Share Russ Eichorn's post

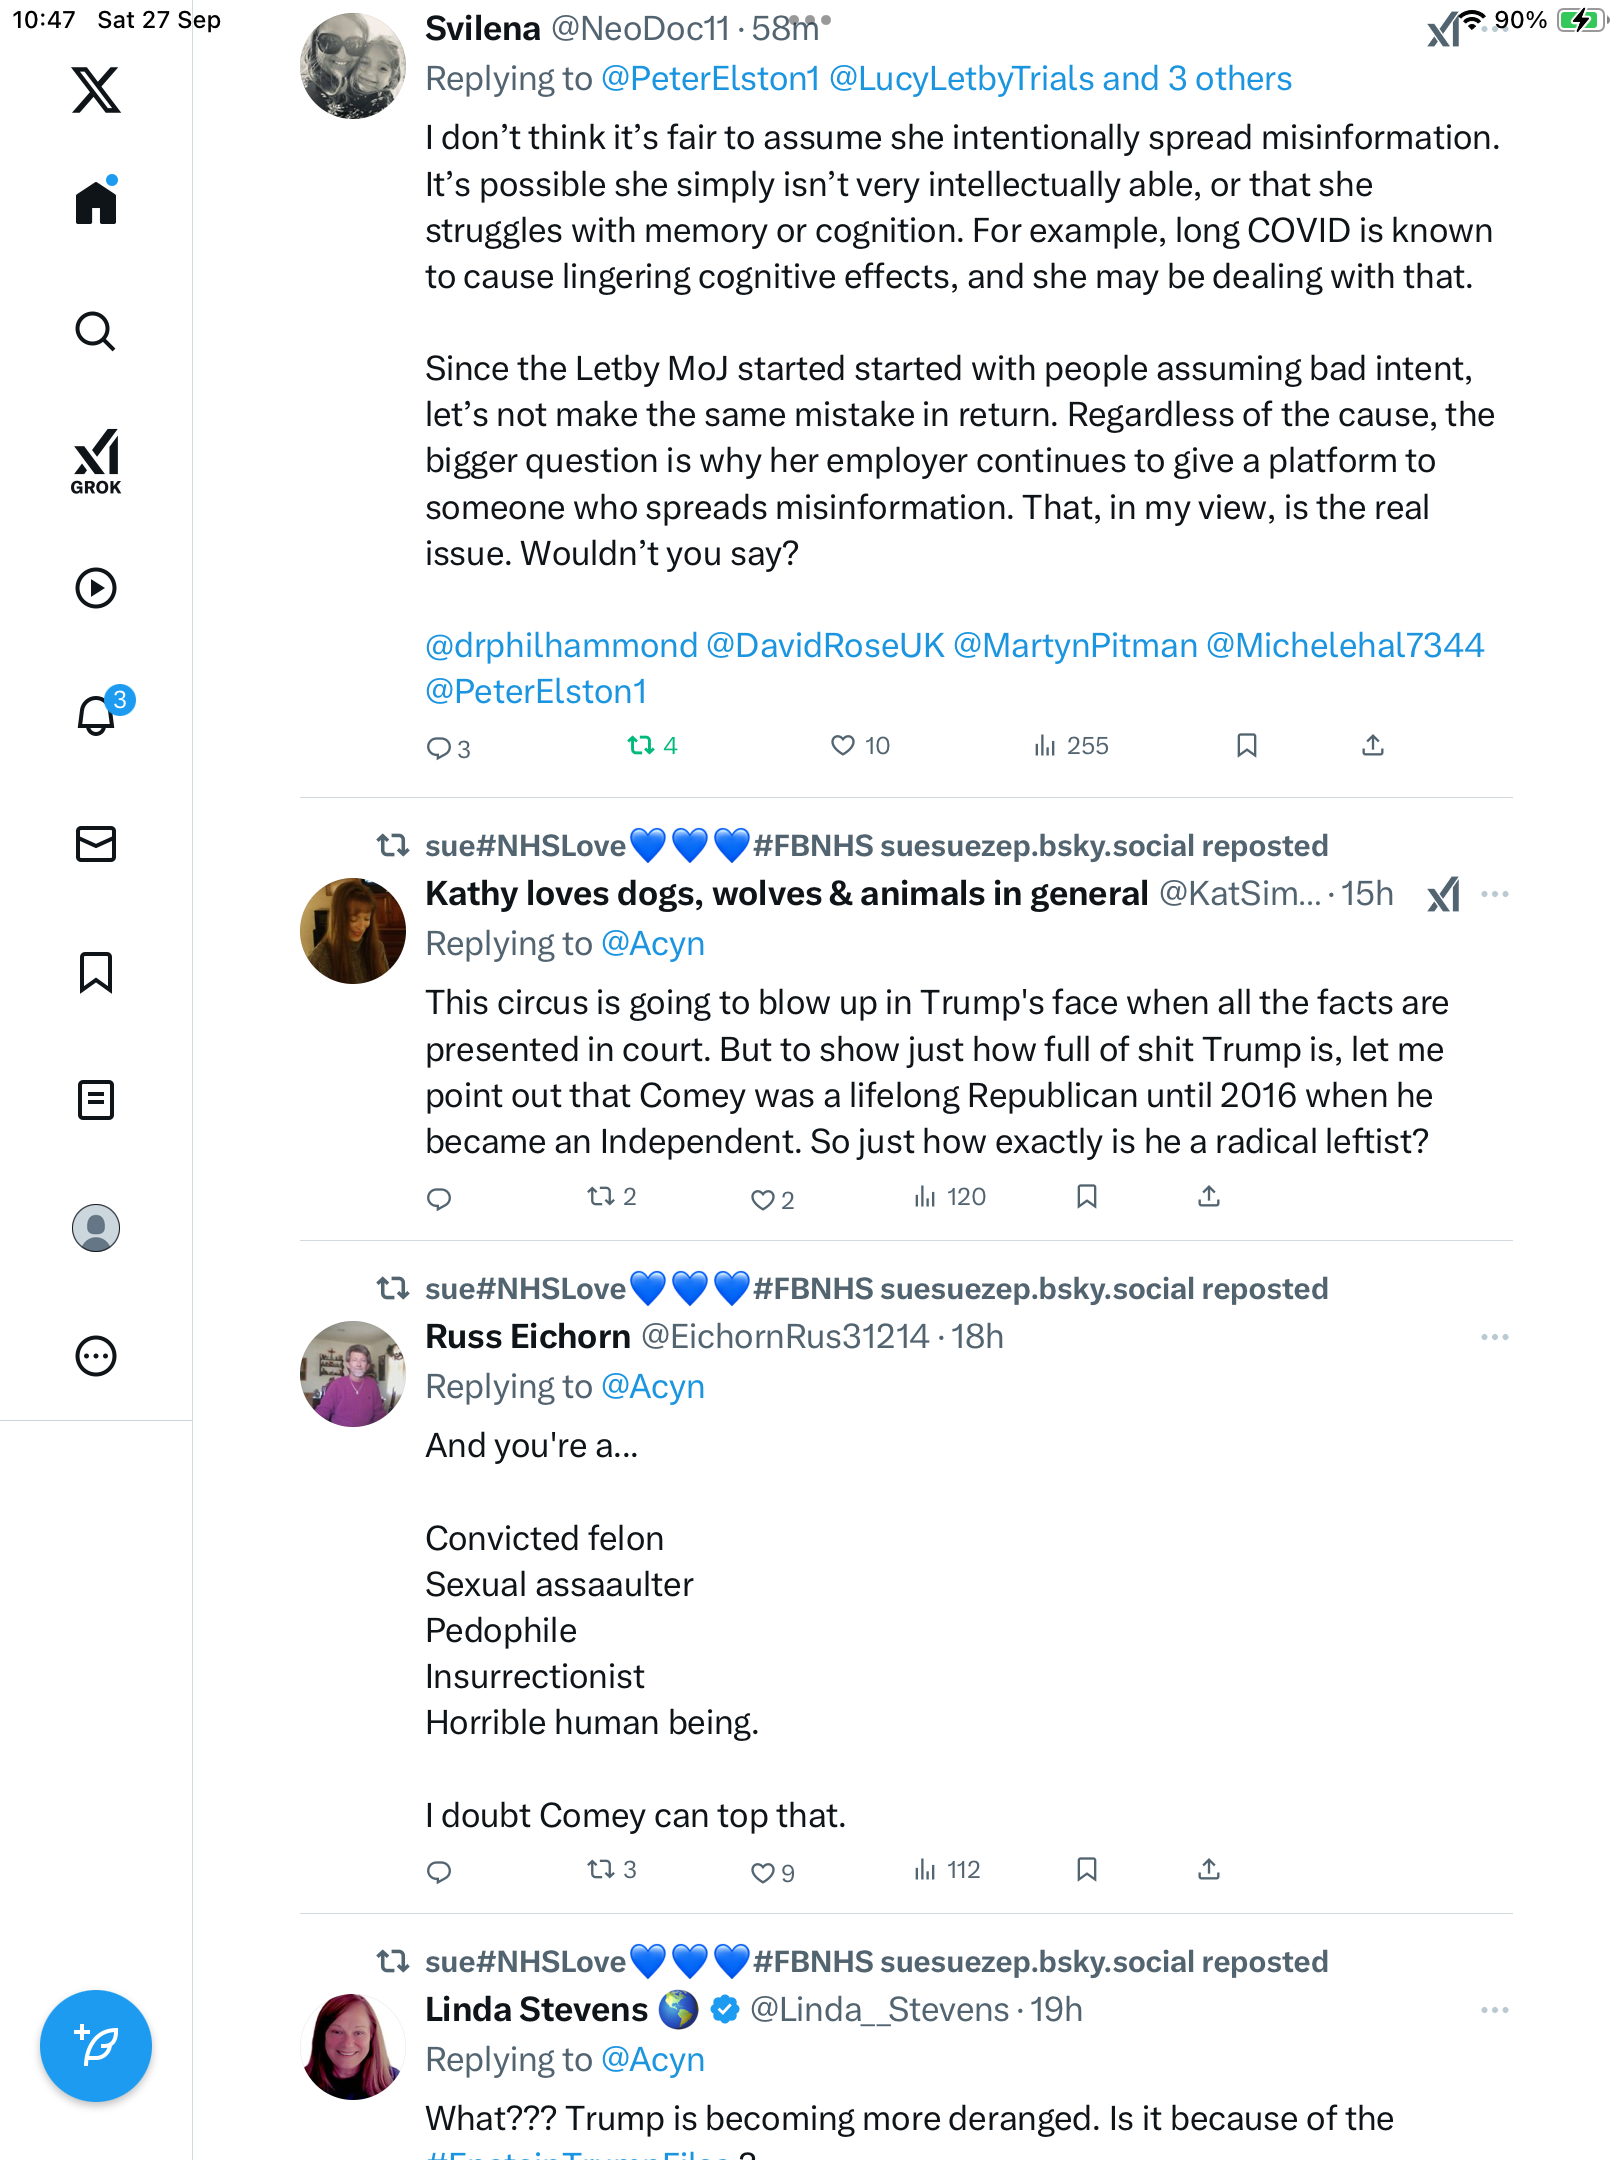pyautogui.click(x=1209, y=1869)
